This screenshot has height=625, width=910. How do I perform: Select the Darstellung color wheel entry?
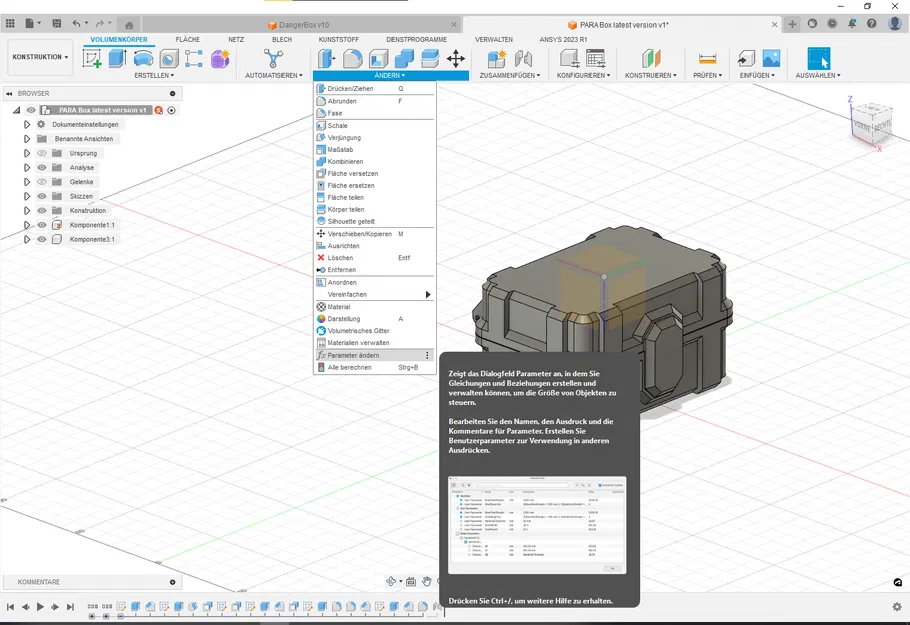pyautogui.click(x=344, y=319)
